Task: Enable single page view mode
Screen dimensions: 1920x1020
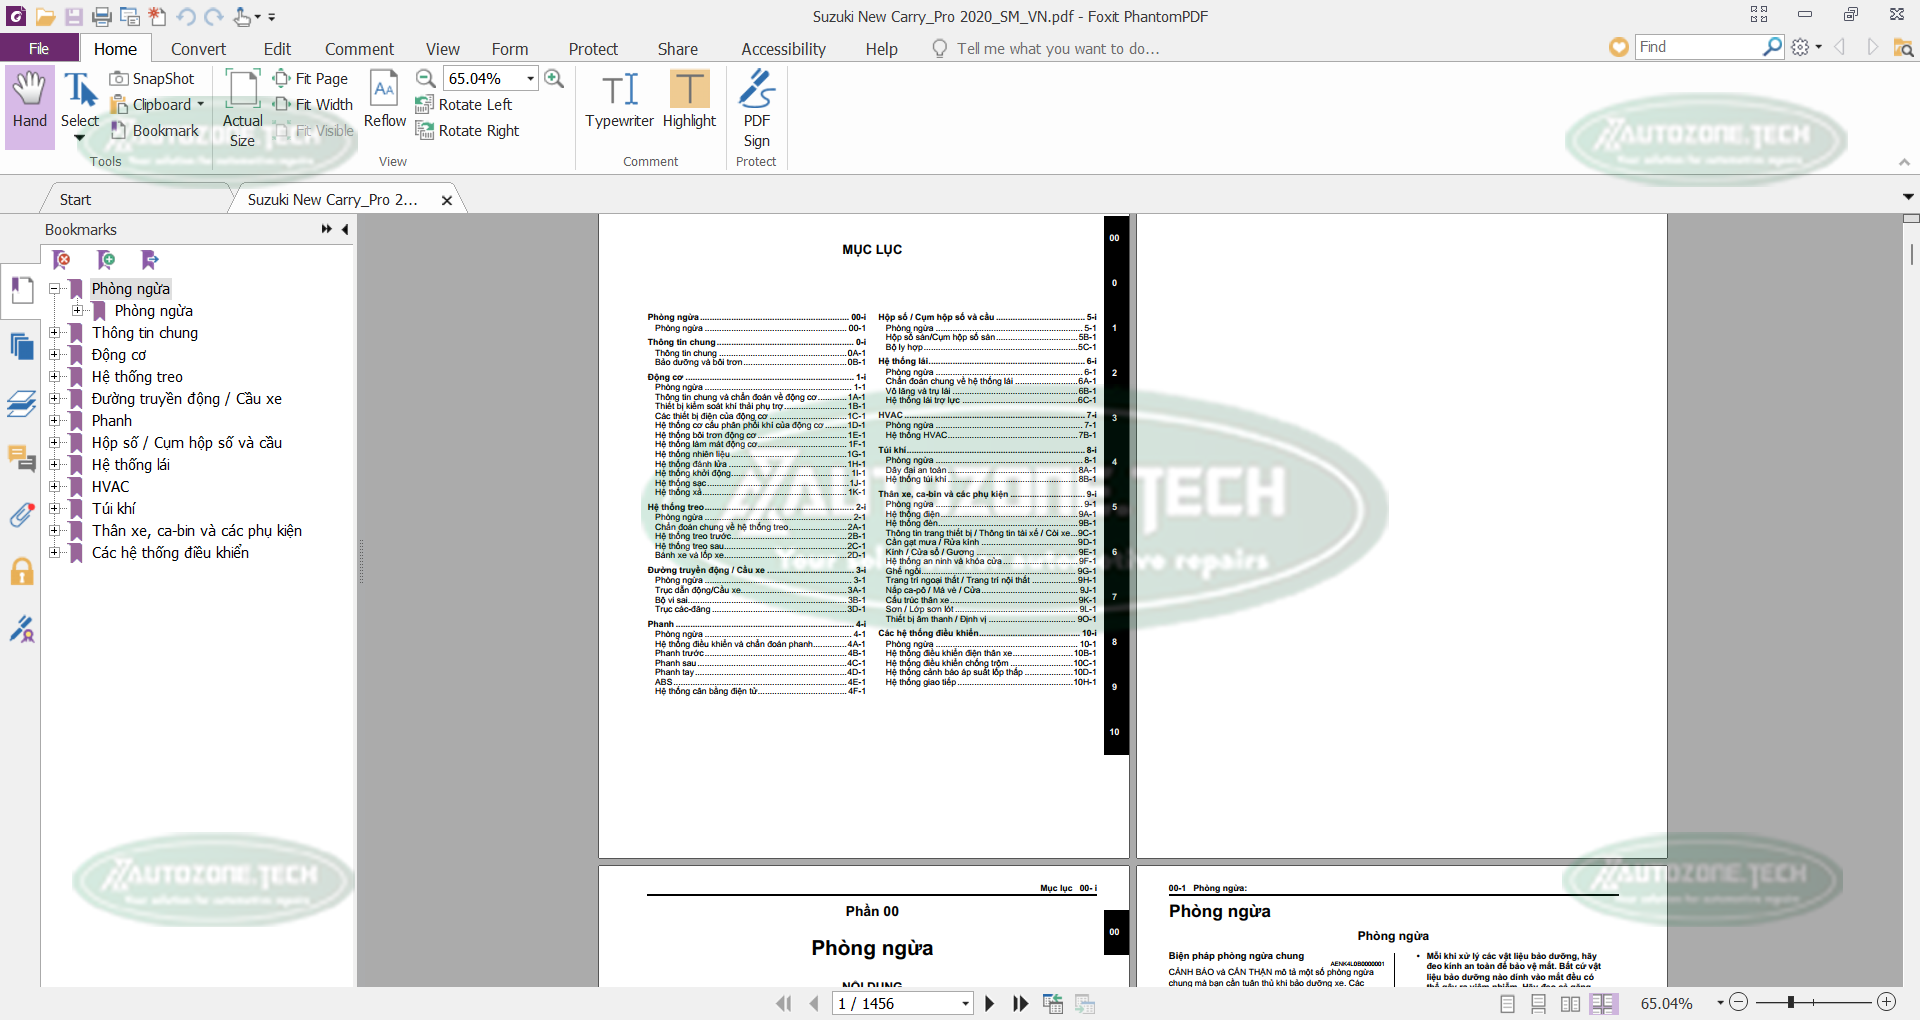Action: click(1508, 1003)
